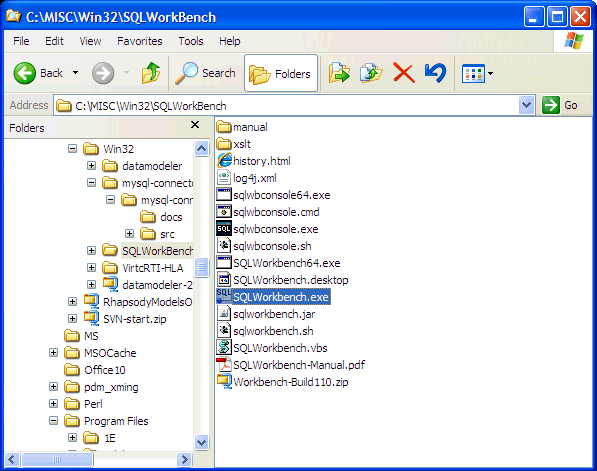597x471 pixels.
Task: Select the sqlworkbench.jar file icon
Action: (224, 313)
